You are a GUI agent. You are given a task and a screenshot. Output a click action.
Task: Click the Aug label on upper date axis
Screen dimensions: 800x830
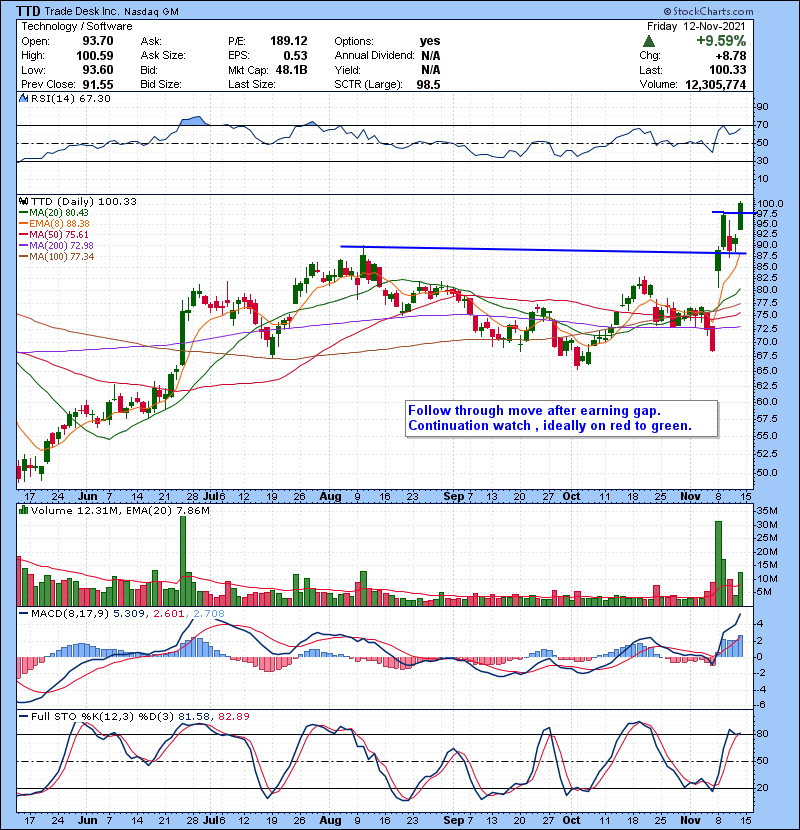pos(330,496)
